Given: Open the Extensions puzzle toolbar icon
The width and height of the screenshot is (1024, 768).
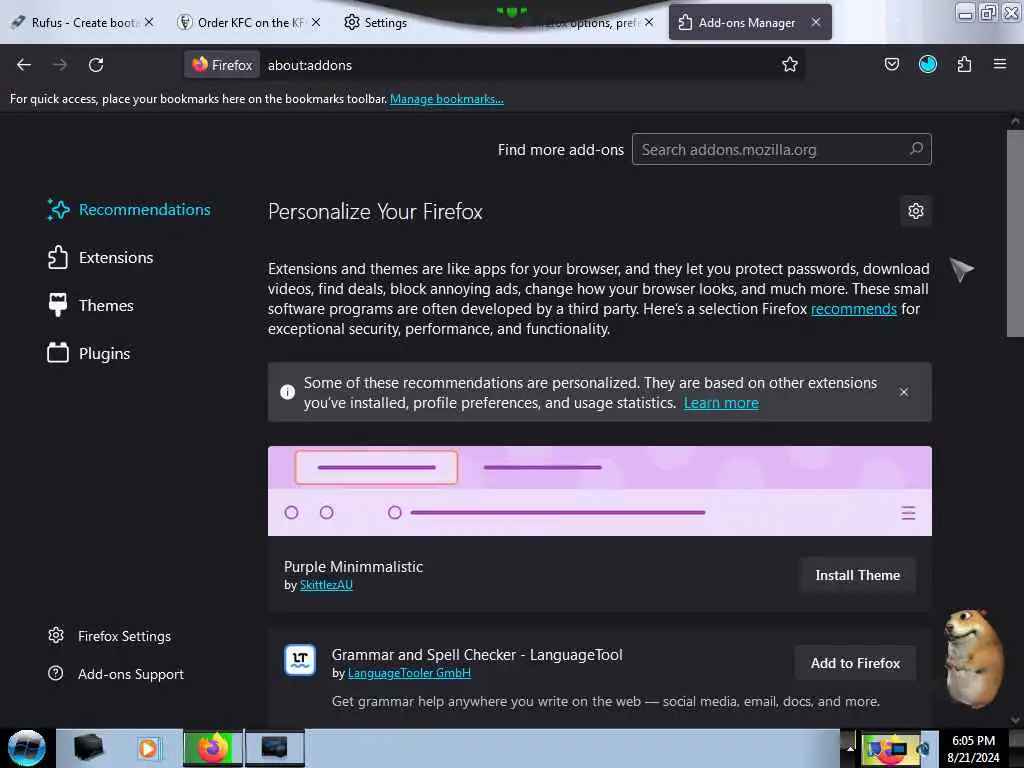Looking at the screenshot, I should 964,64.
